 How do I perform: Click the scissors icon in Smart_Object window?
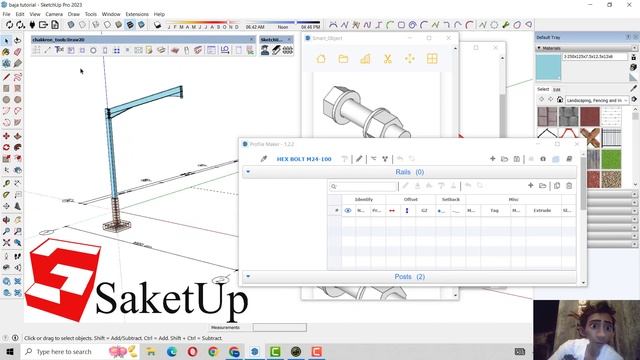(387, 59)
